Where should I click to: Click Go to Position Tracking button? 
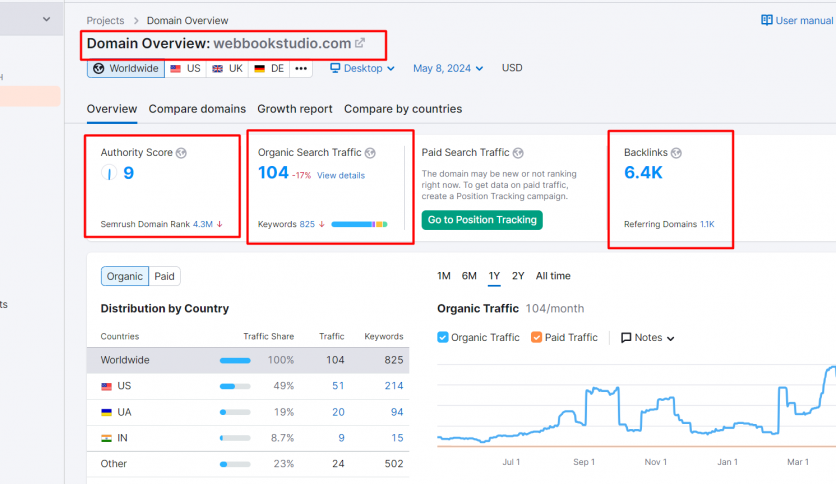(482, 220)
